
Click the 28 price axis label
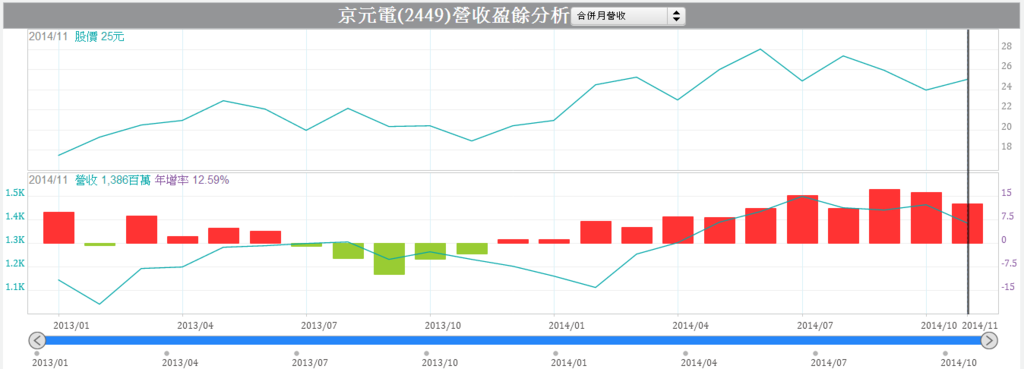point(1006,46)
